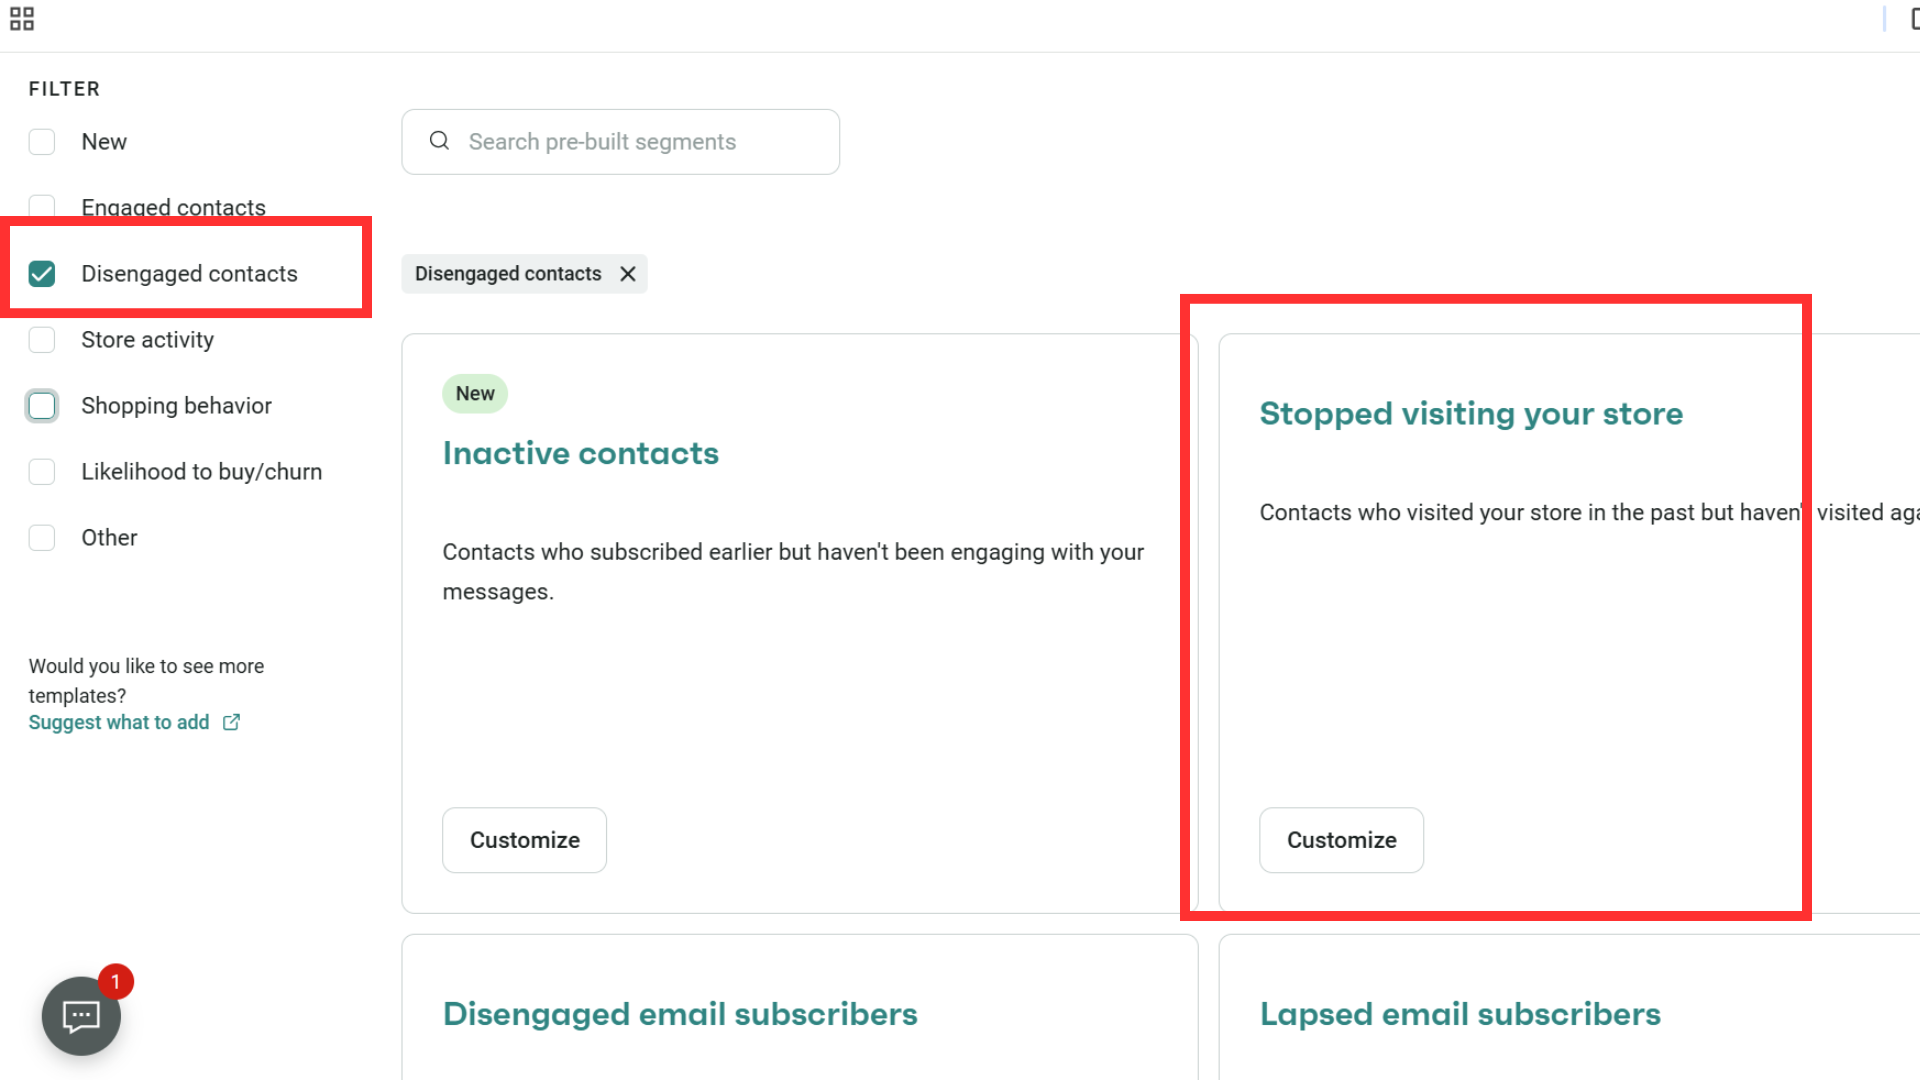The height and width of the screenshot is (1080, 1920).
Task: Enable the New filter checkbox
Action: (42, 142)
